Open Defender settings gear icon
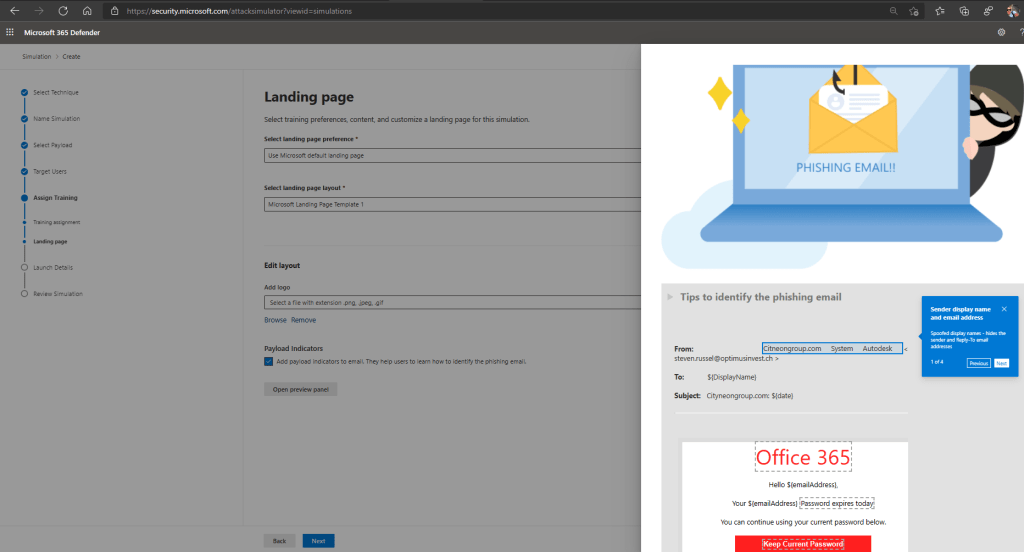This screenshot has height=552, width=1024. point(1001,32)
